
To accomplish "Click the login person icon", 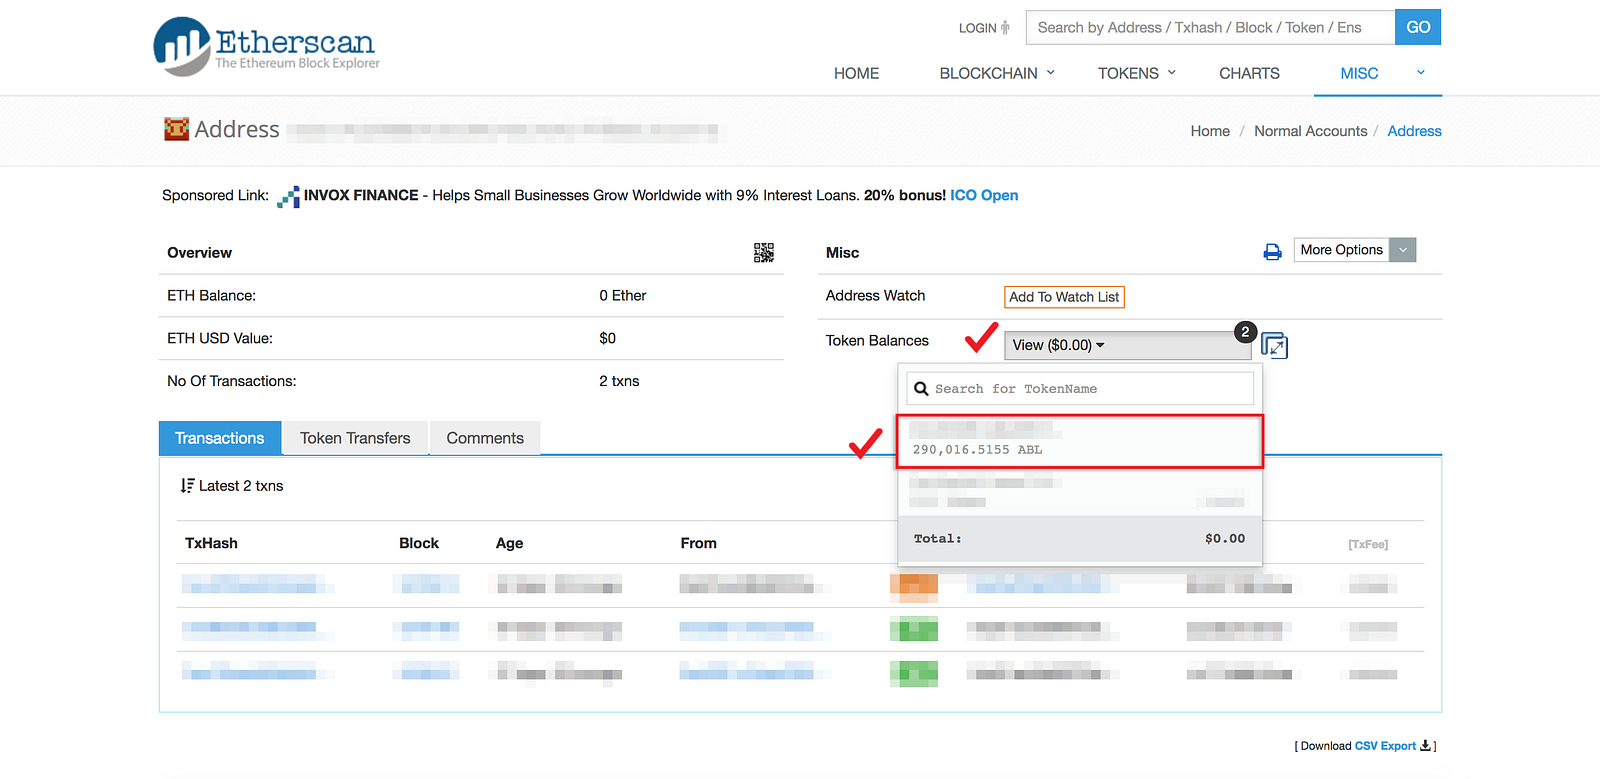I will (1005, 28).
